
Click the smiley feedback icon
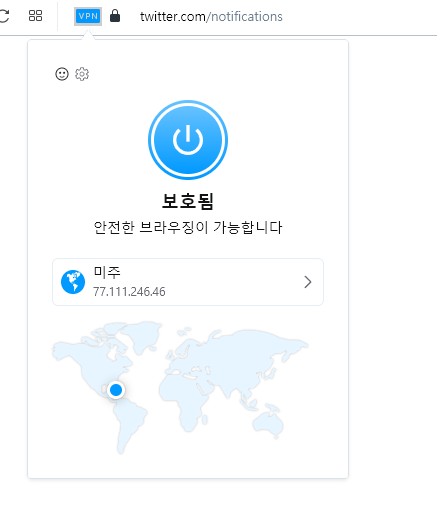click(x=62, y=74)
